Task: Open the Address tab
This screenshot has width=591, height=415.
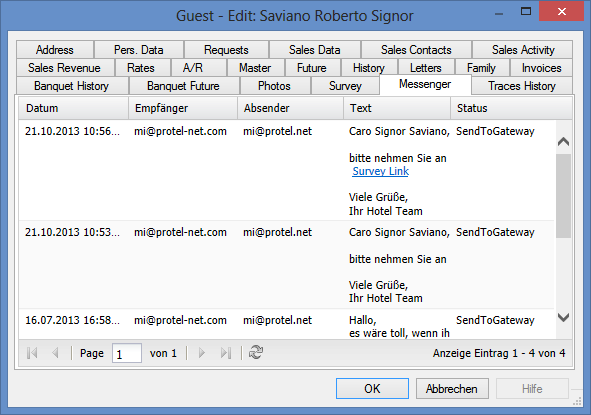Action: pyautogui.click(x=55, y=50)
